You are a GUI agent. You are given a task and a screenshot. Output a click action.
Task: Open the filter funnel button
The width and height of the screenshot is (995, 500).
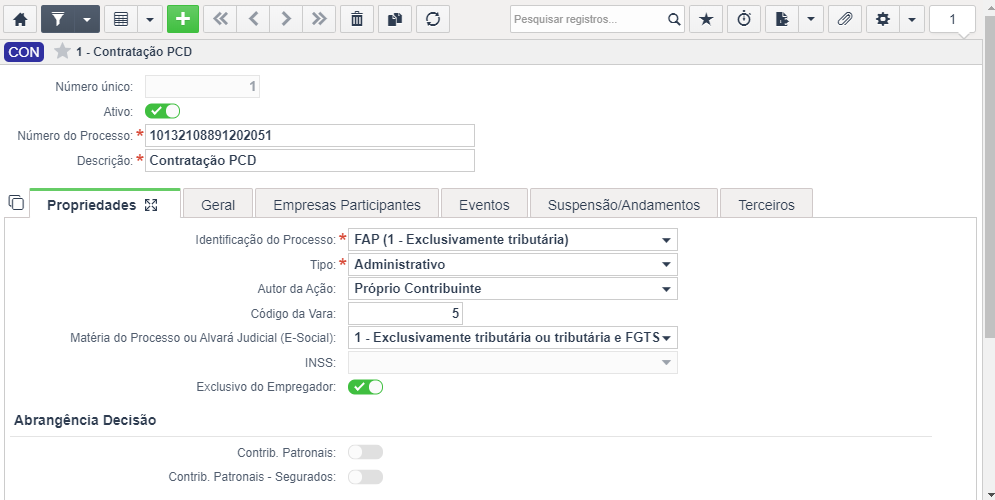[x=58, y=19]
